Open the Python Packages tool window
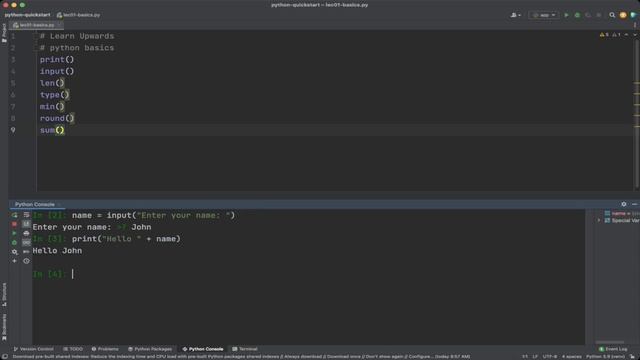This screenshot has width=640, height=360. pyautogui.click(x=150, y=349)
